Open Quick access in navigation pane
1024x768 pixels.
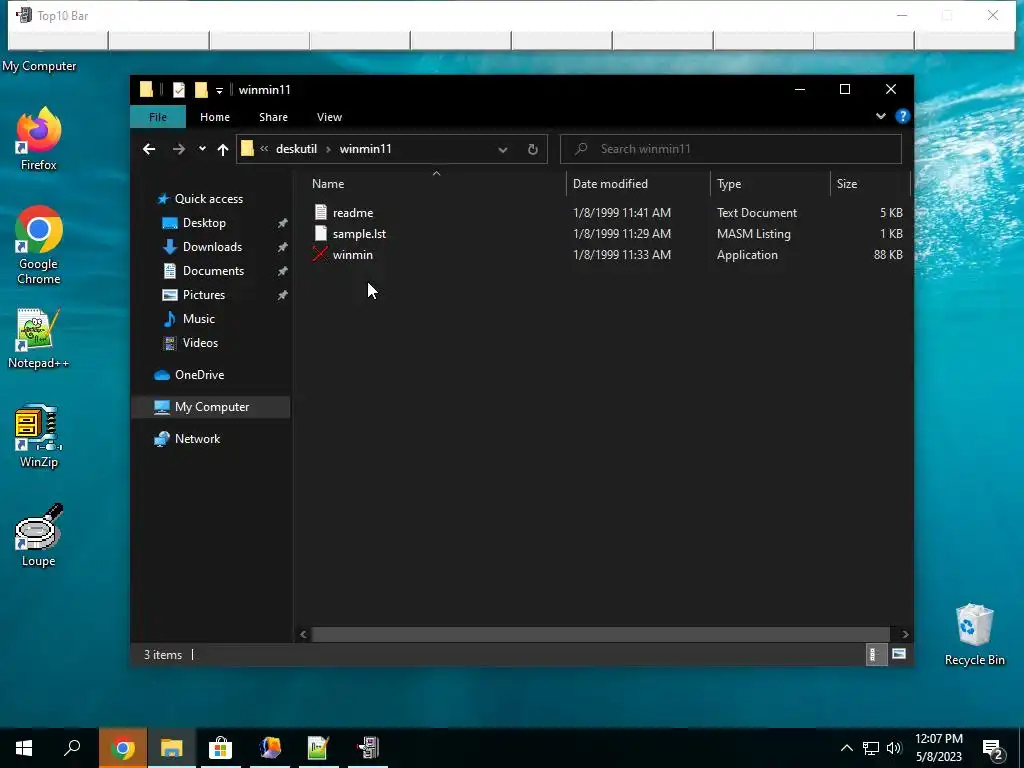[208, 199]
